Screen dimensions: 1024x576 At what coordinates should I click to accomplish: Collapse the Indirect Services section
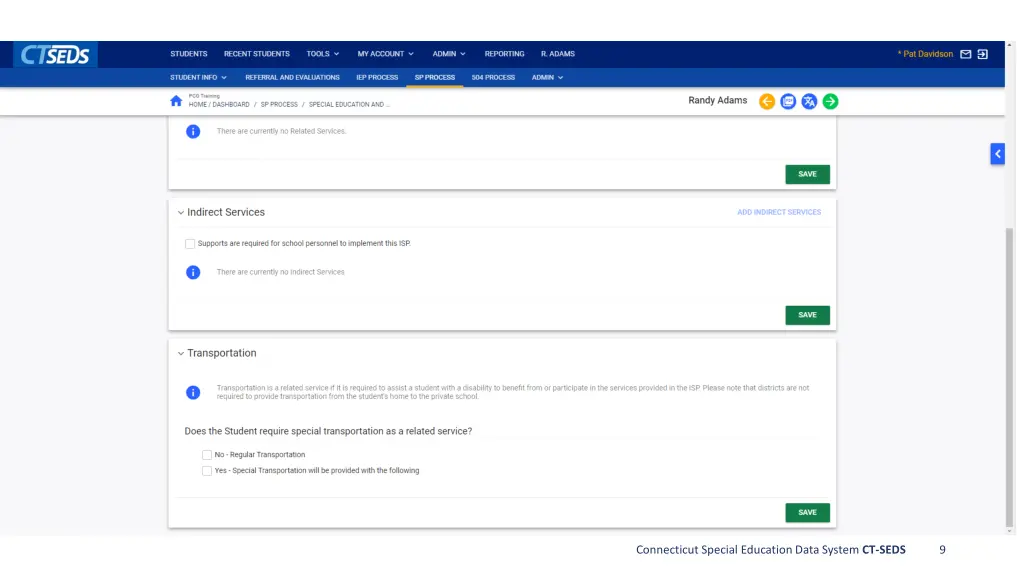pyautogui.click(x=181, y=212)
